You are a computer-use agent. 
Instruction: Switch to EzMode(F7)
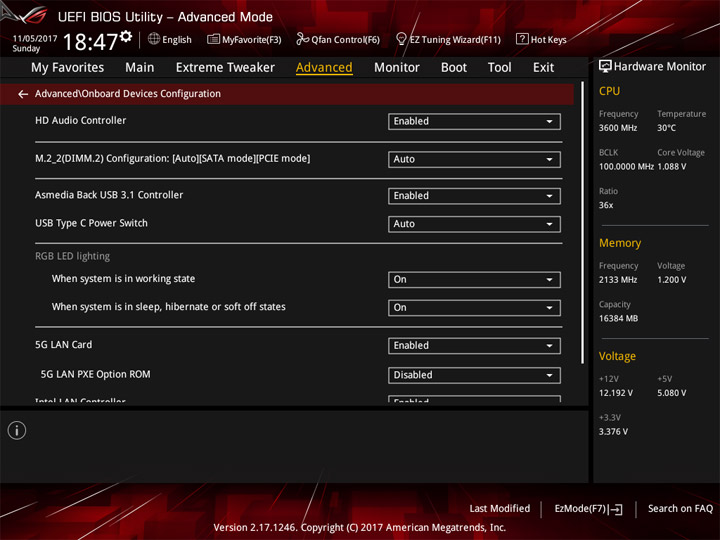point(588,509)
